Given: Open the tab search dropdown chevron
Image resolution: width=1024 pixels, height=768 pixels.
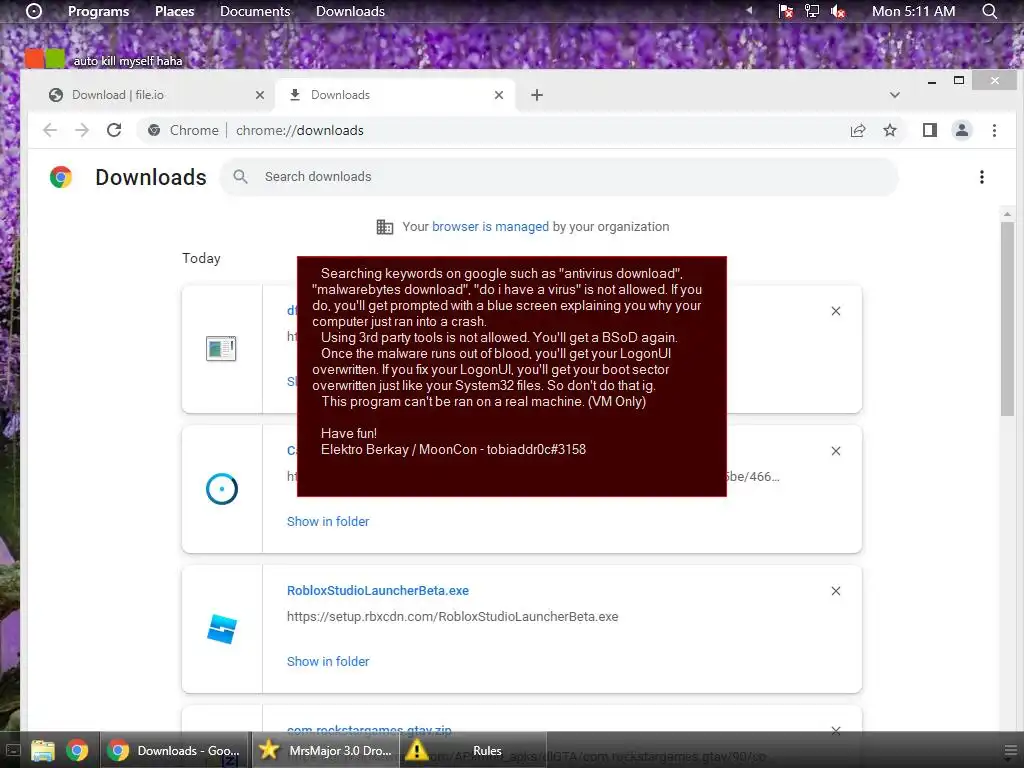Looking at the screenshot, I should [895, 95].
